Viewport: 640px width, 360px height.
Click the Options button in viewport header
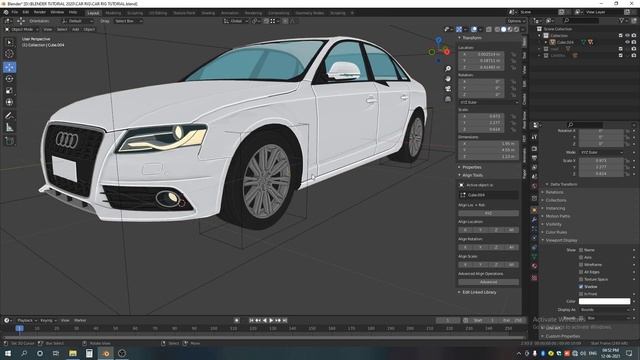[516, 21]
